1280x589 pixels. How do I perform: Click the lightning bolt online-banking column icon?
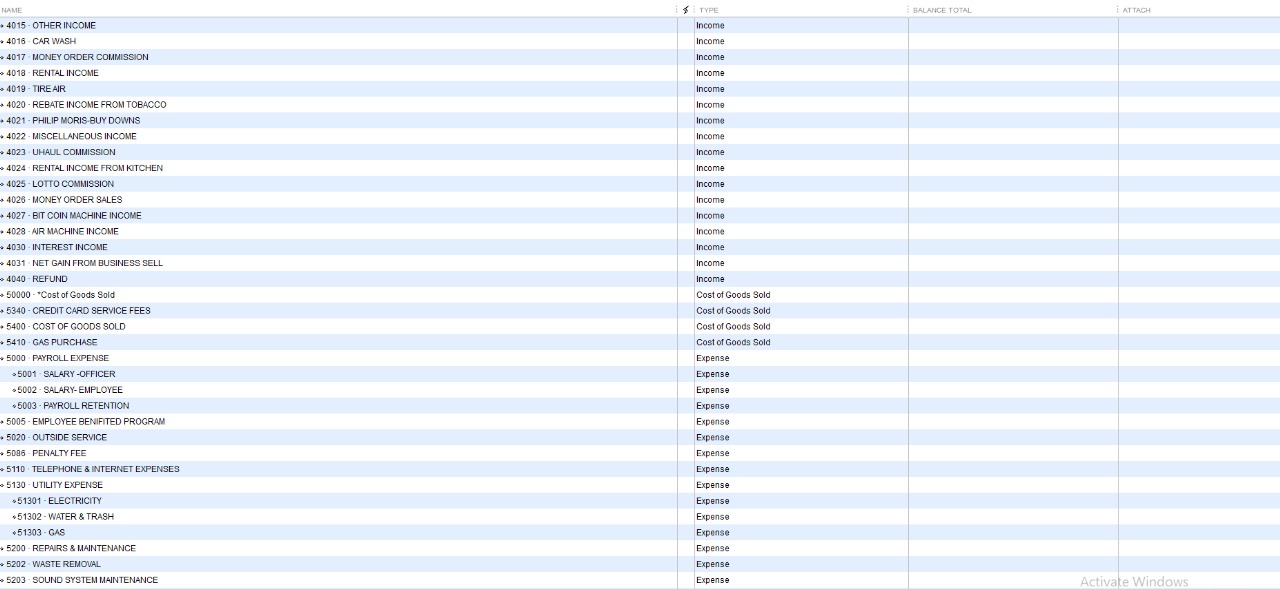[x=685, y=10]
